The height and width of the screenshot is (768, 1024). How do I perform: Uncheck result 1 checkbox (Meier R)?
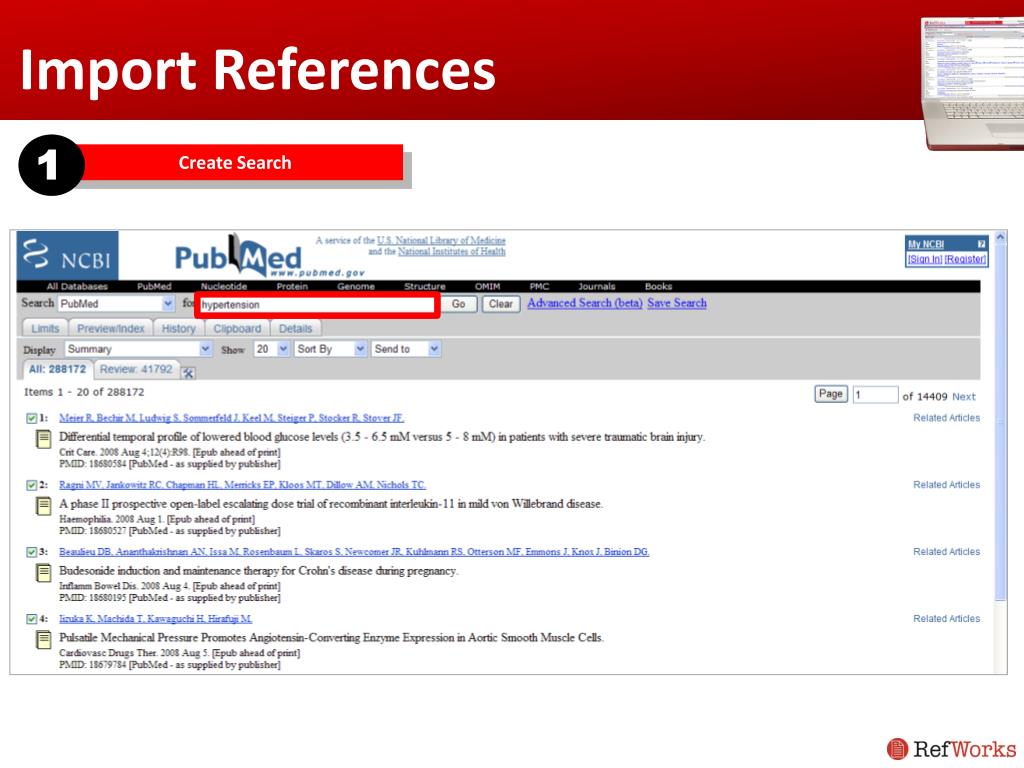pyautogui.click(x=31, y=419)
